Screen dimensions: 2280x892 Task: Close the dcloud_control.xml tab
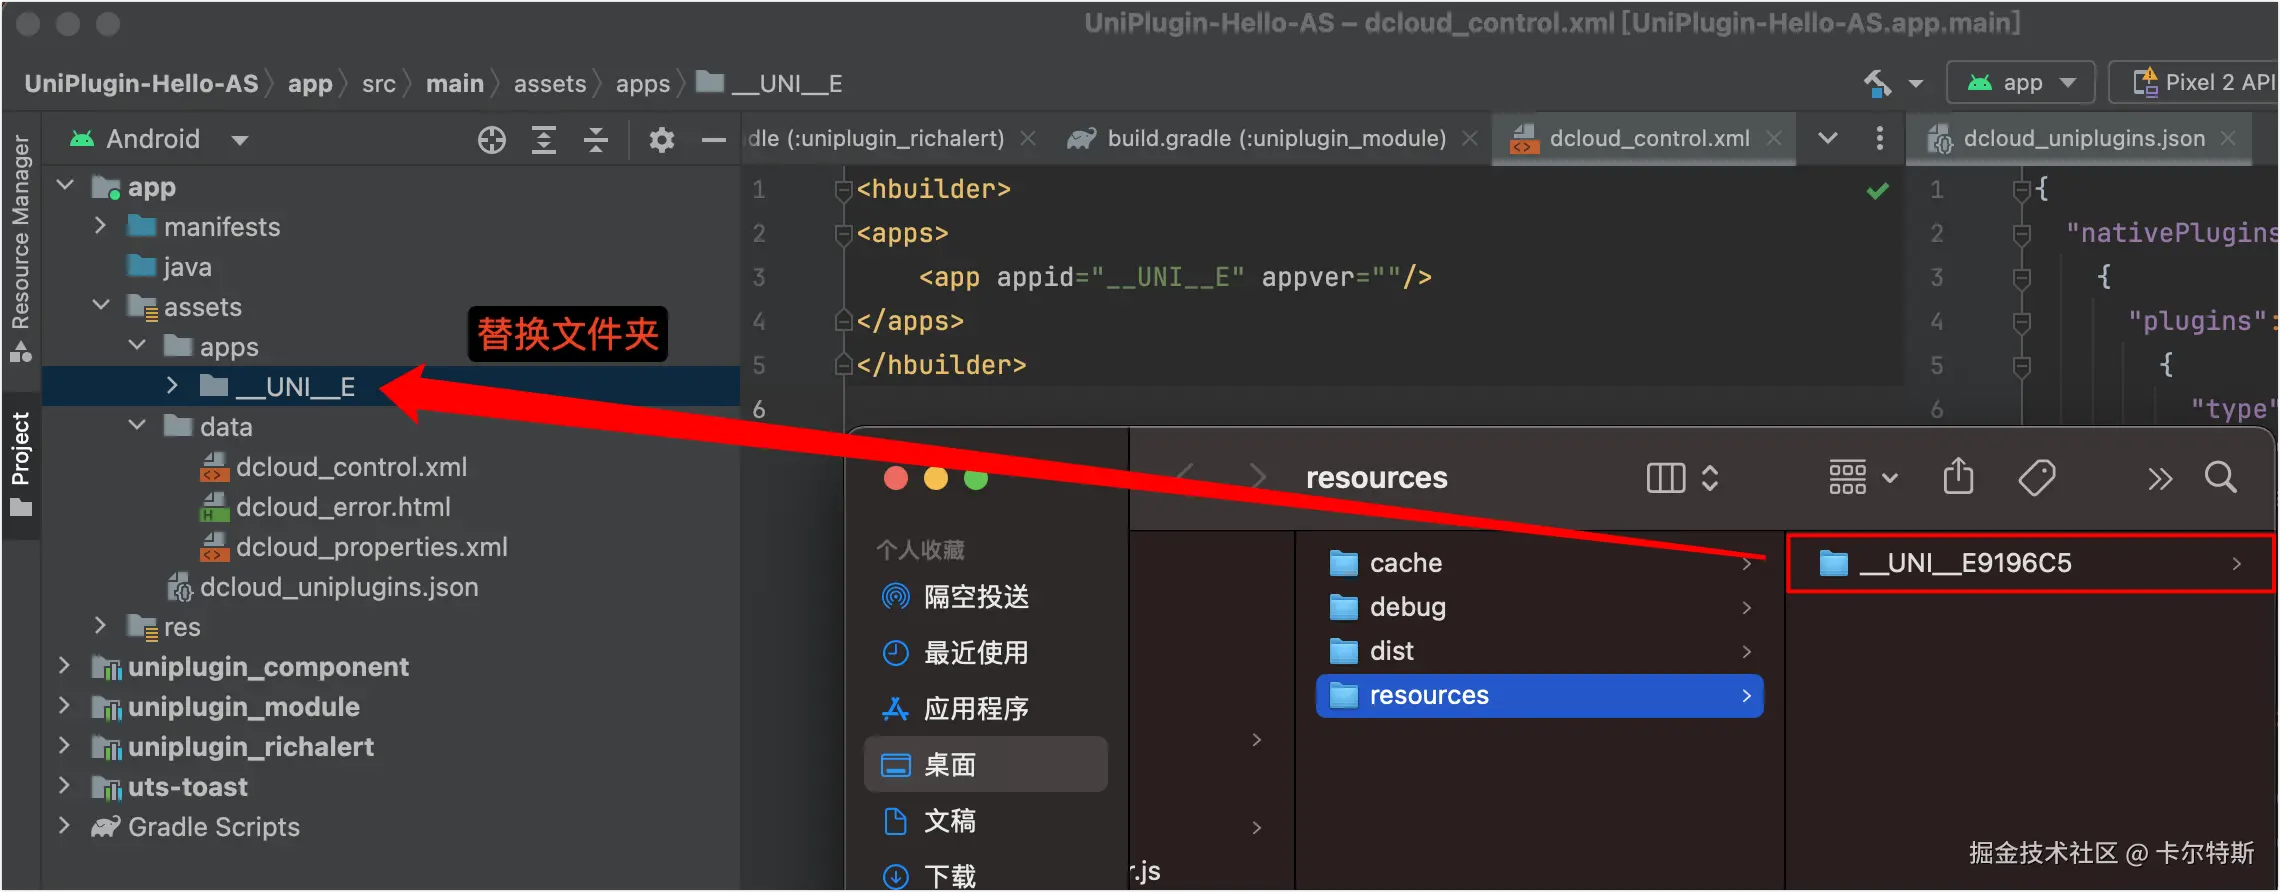coord(1774,139)
